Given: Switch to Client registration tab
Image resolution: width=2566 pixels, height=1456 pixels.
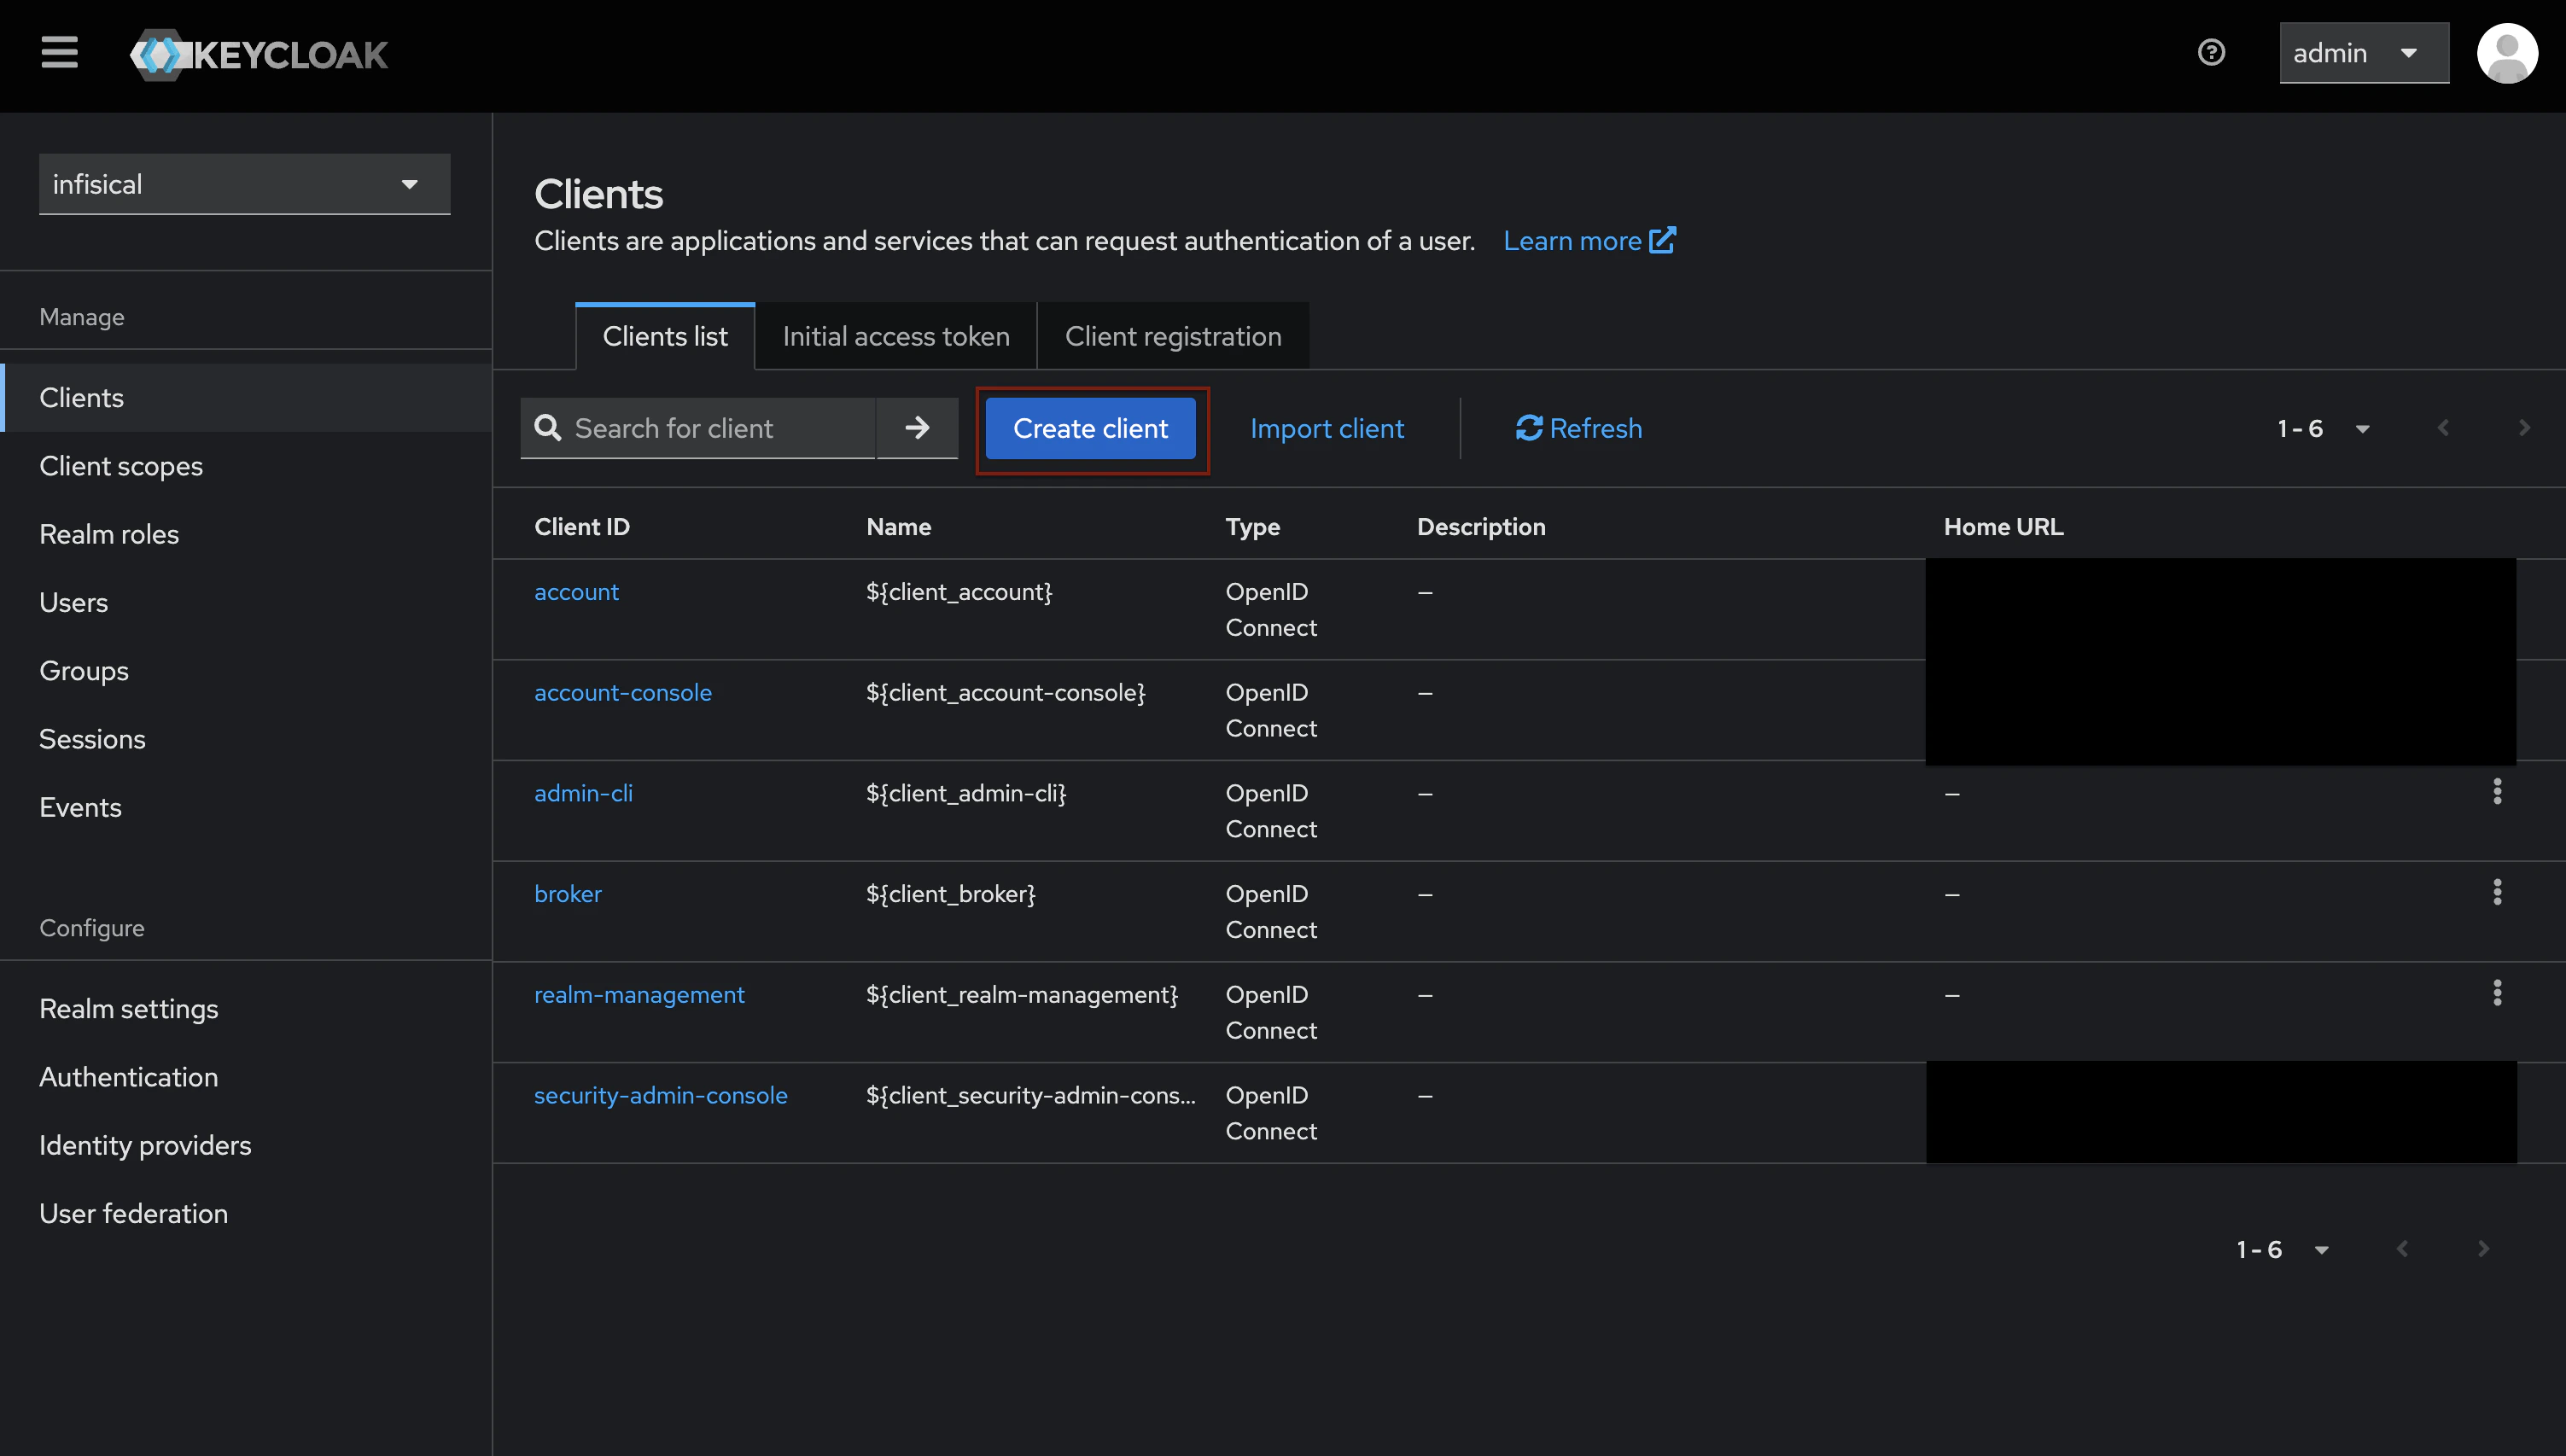Looking at the screenshot, I should click(x=1173, y=337).
